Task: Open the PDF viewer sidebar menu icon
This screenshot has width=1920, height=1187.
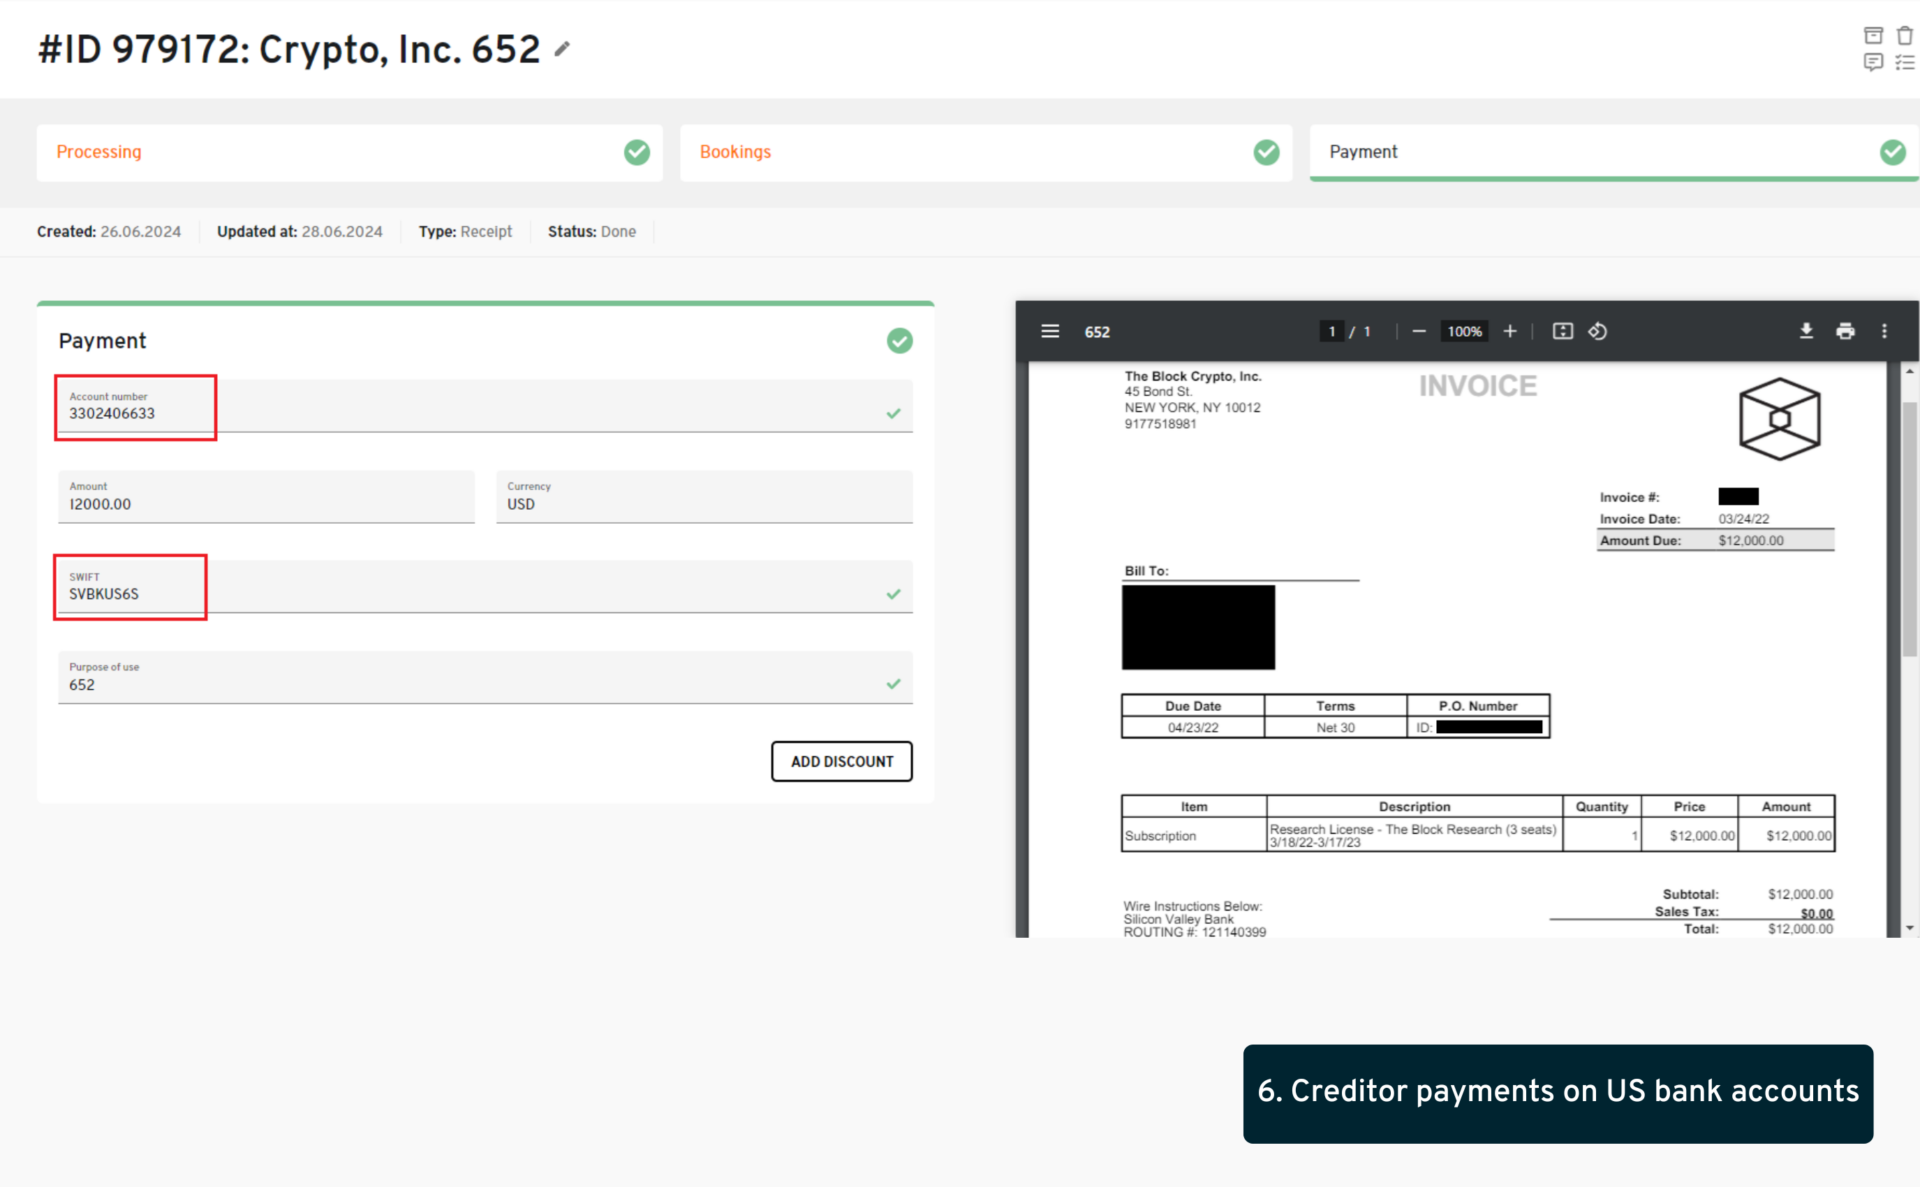Action: tap(1050, 331)
